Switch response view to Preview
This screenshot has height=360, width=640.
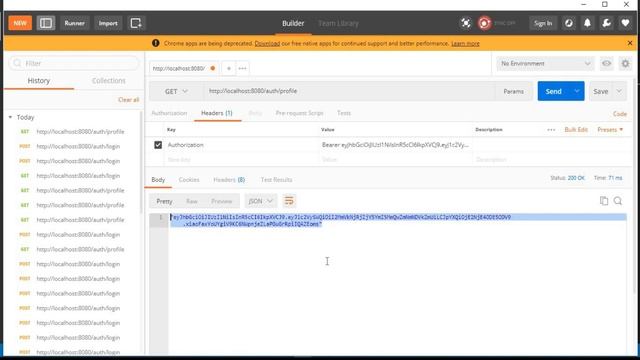point(222,201)
